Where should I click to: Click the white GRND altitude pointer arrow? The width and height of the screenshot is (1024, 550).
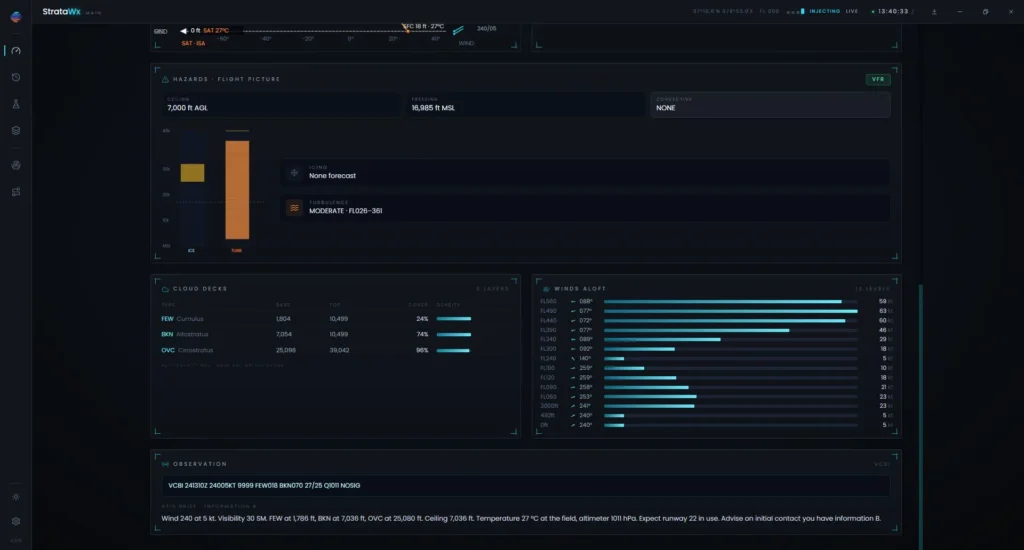(x=184, y=31)
